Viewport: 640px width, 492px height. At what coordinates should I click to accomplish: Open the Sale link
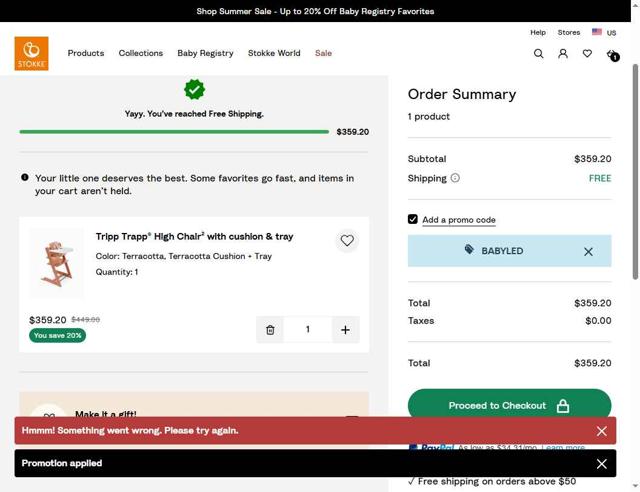pos(323,53)
